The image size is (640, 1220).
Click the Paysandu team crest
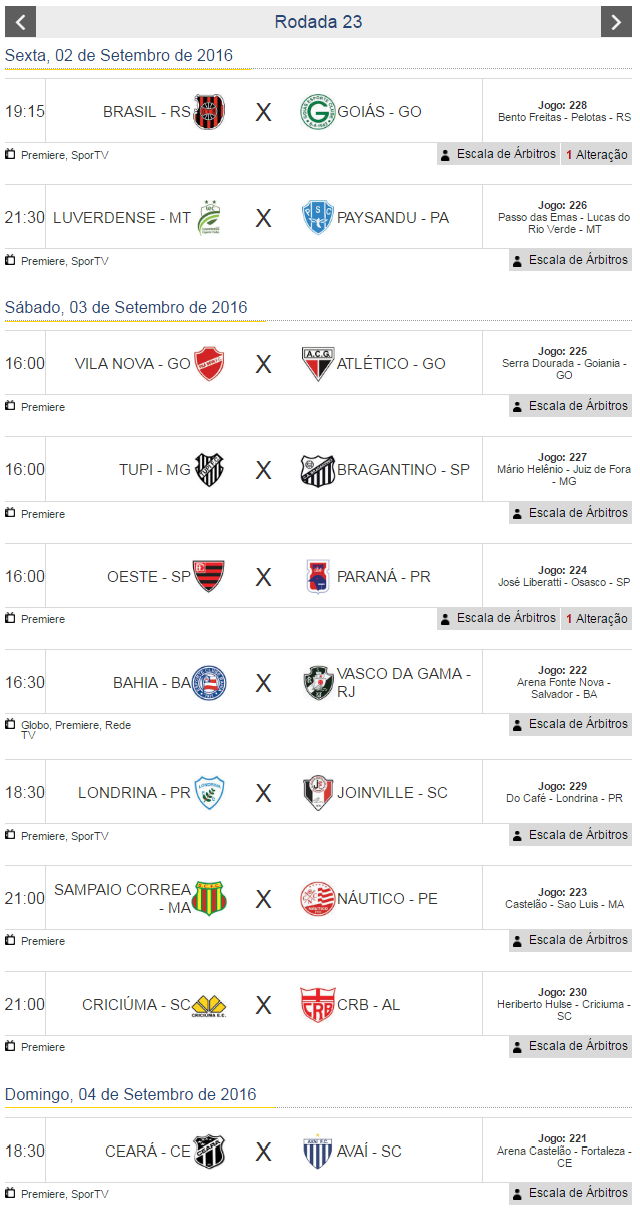coord(318,218)
